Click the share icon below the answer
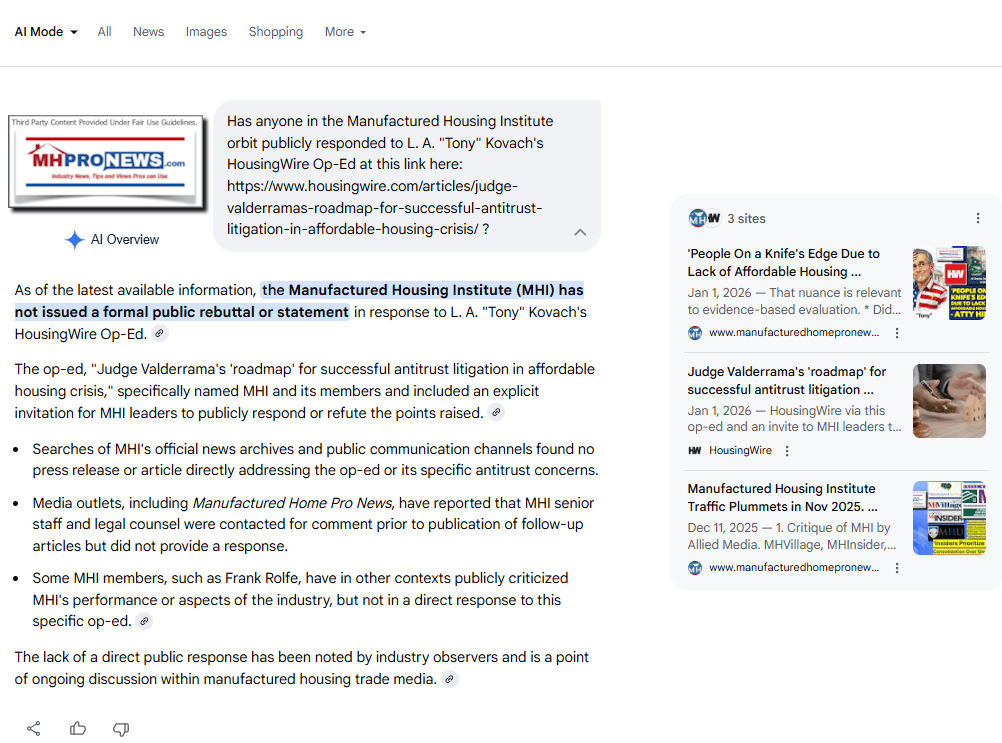 pos(34,728)
